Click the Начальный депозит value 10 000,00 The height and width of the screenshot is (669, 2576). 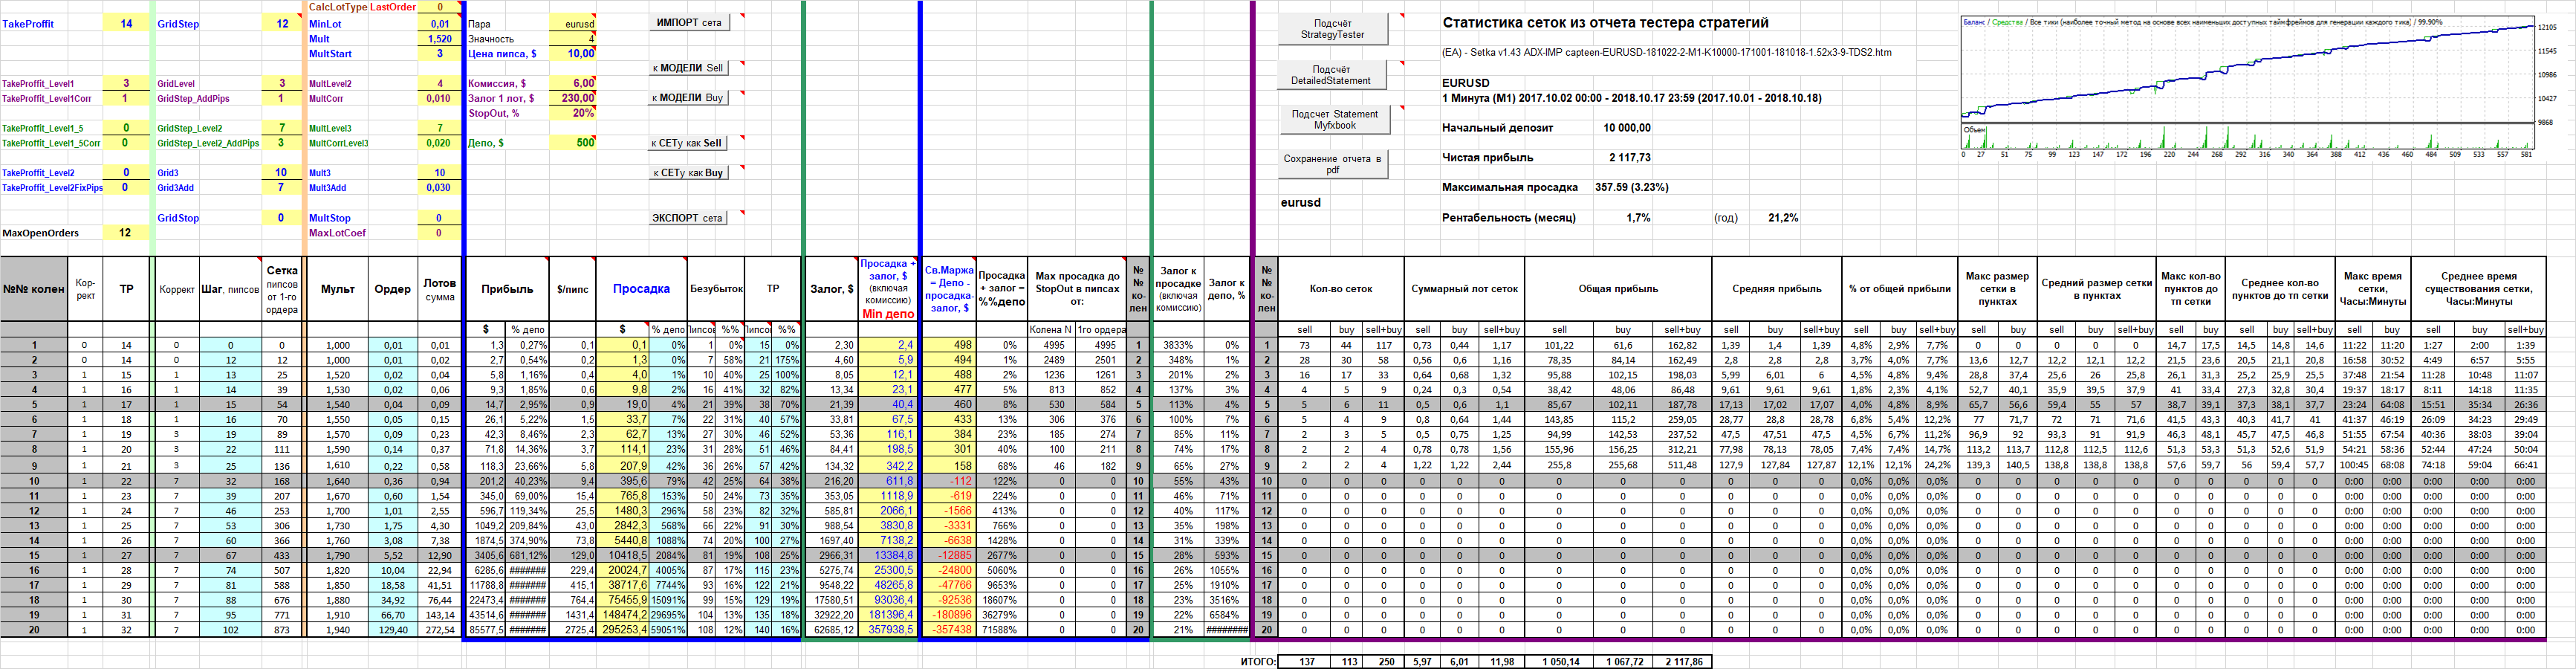click(x=1627, y=128)
